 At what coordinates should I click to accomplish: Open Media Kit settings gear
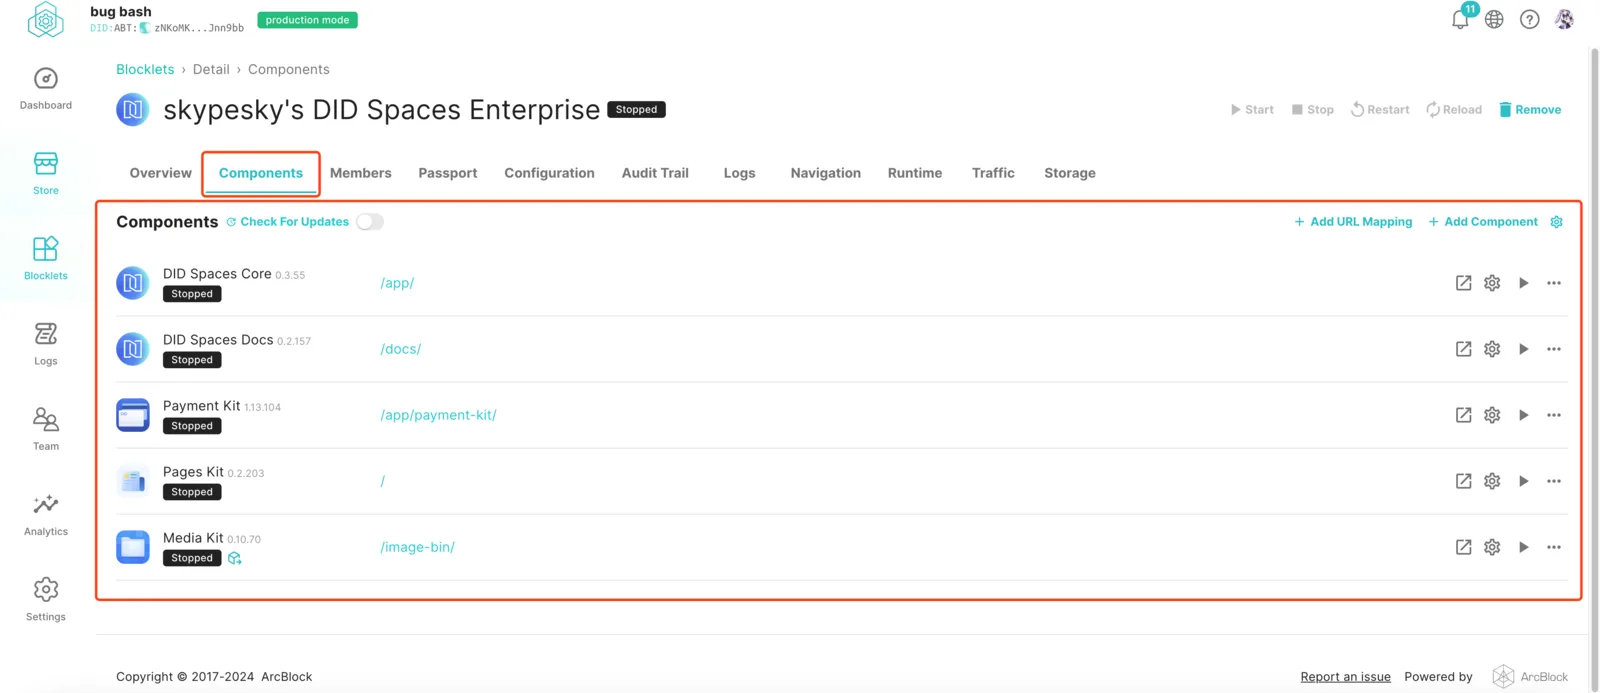click(x=1492, y=547)
